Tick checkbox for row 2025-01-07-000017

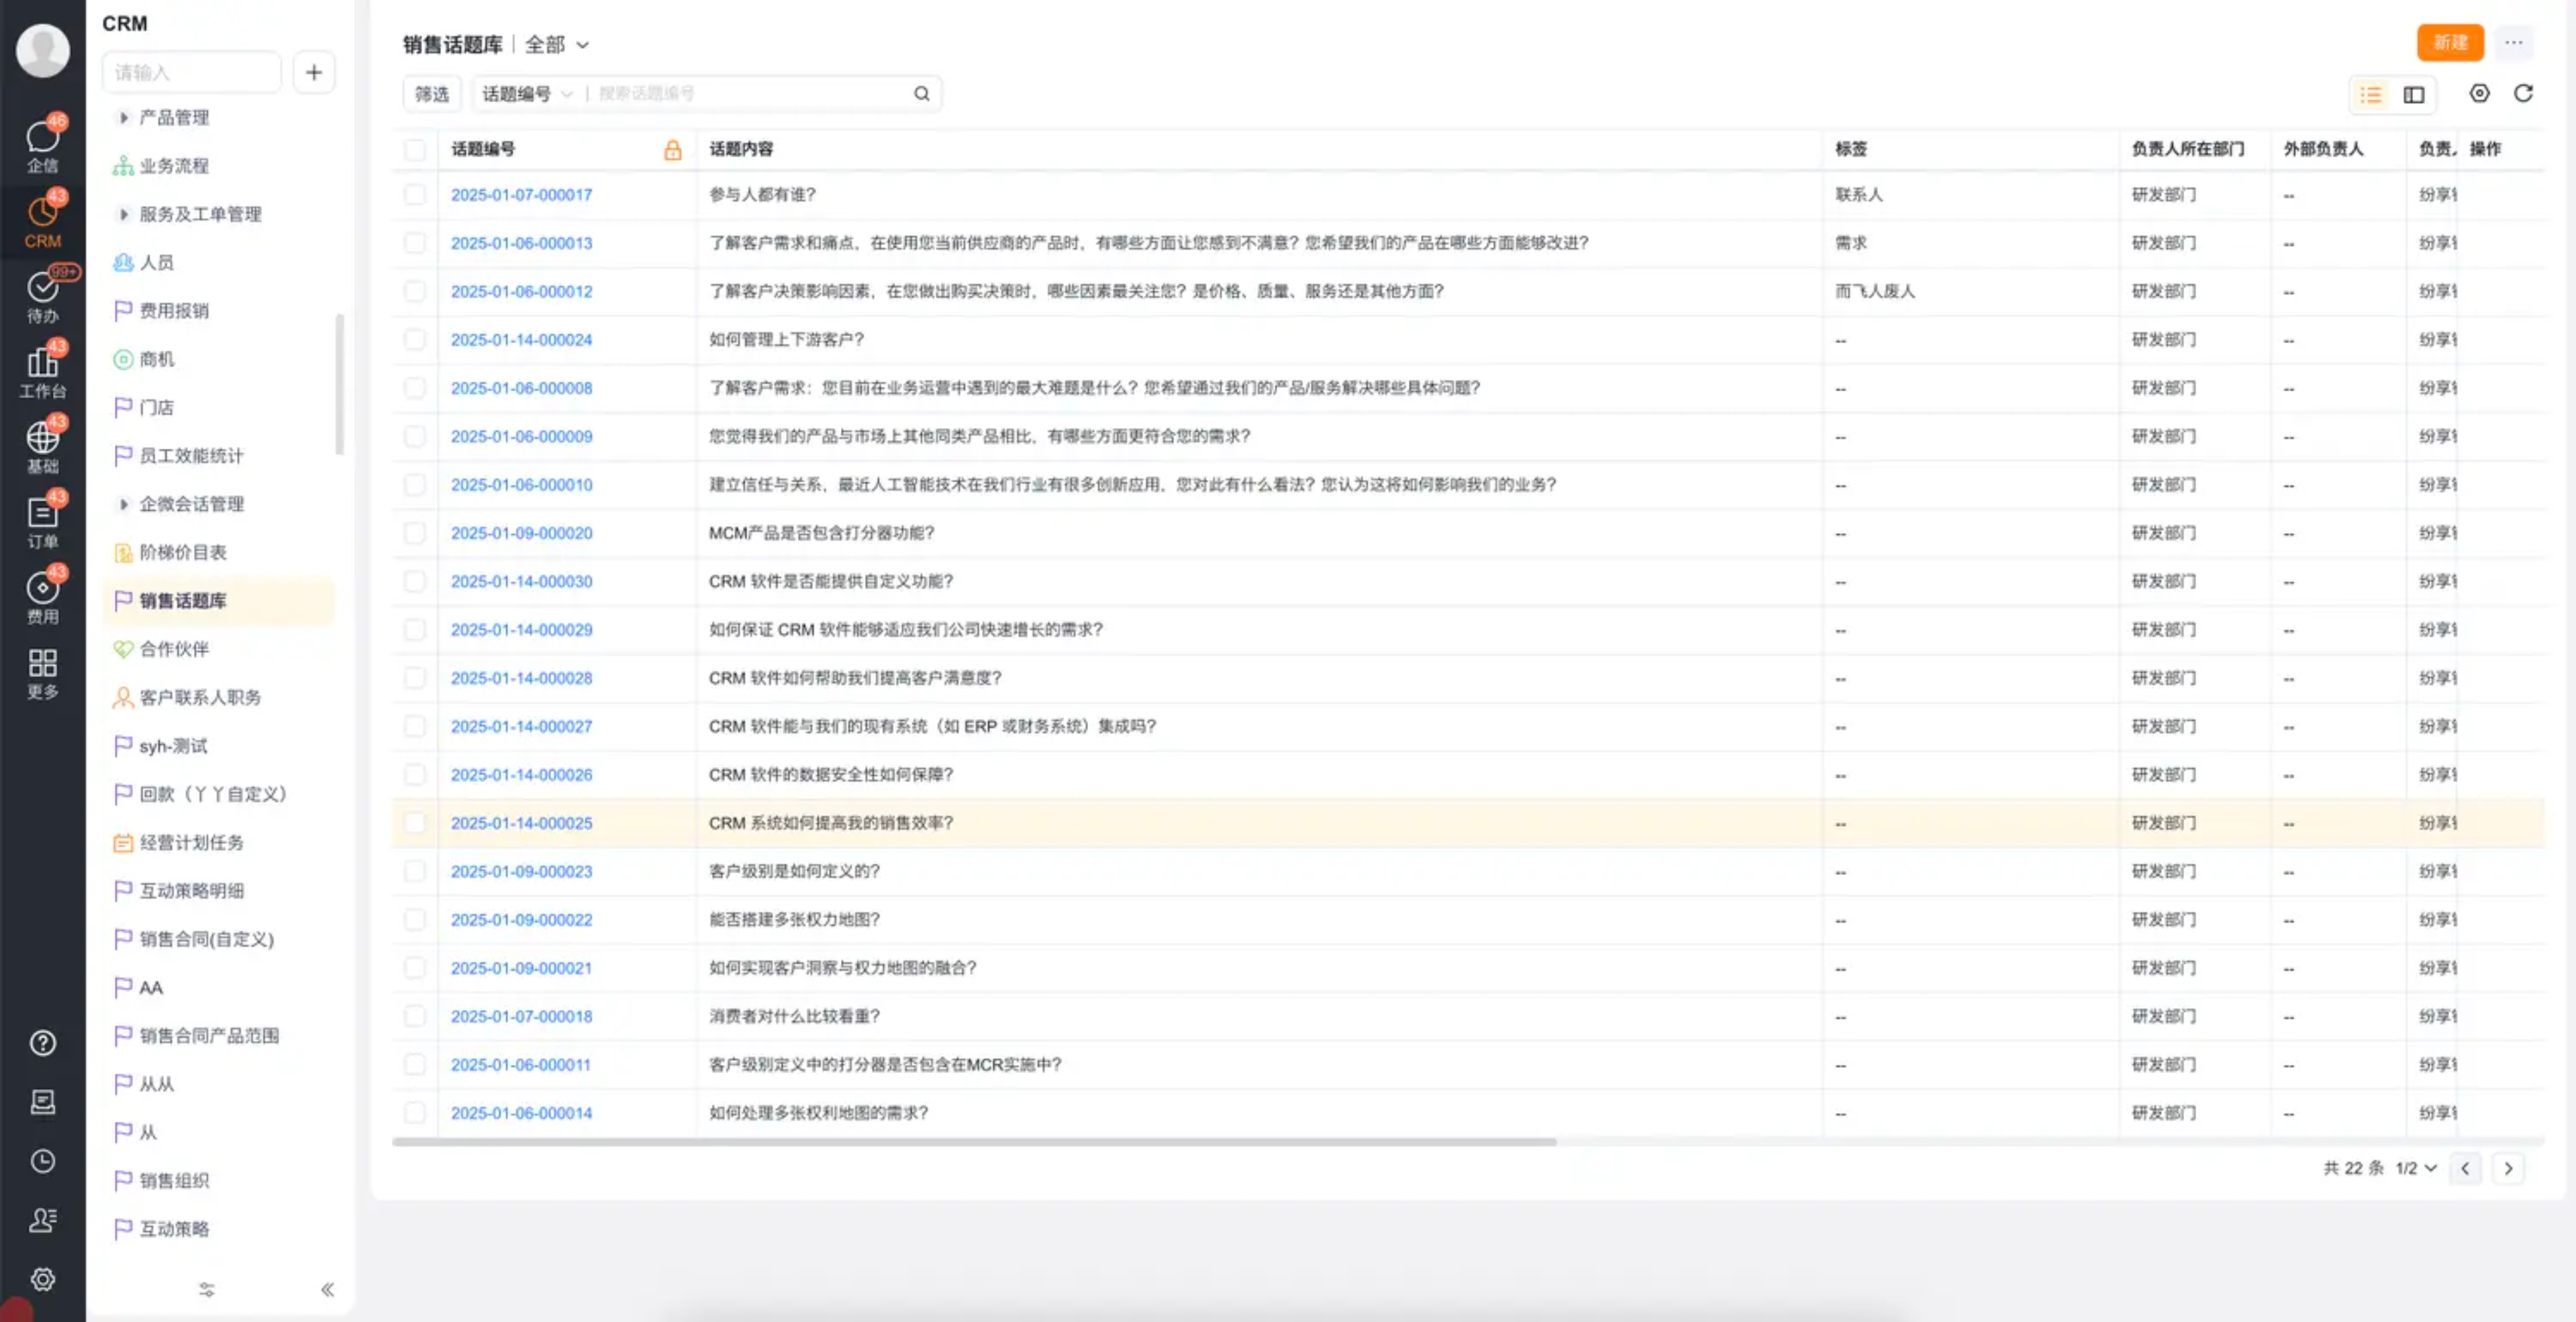coord(414,194)
